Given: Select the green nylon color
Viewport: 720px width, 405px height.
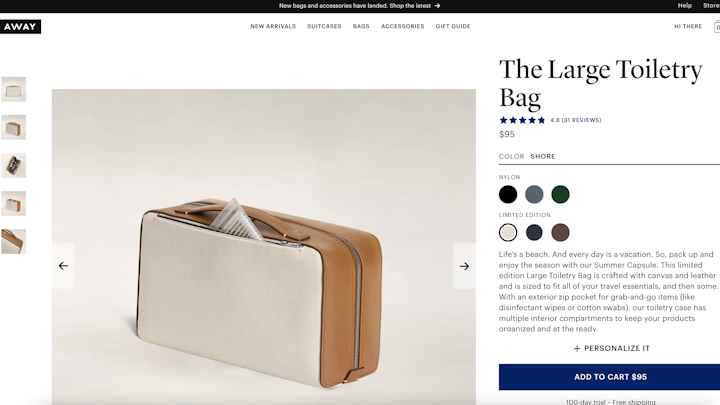Looking at the screenshot, I should pyautogui.click(x=560, y=194).
